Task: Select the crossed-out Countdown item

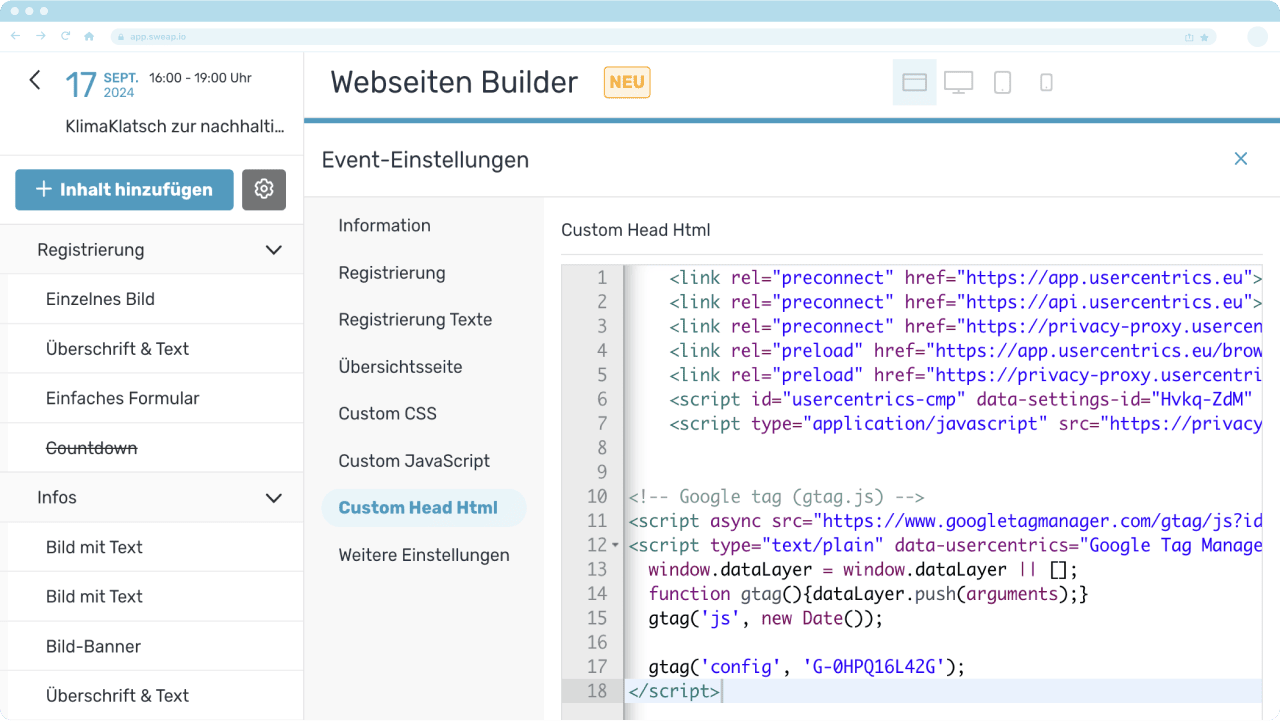Action: (92, 448)
